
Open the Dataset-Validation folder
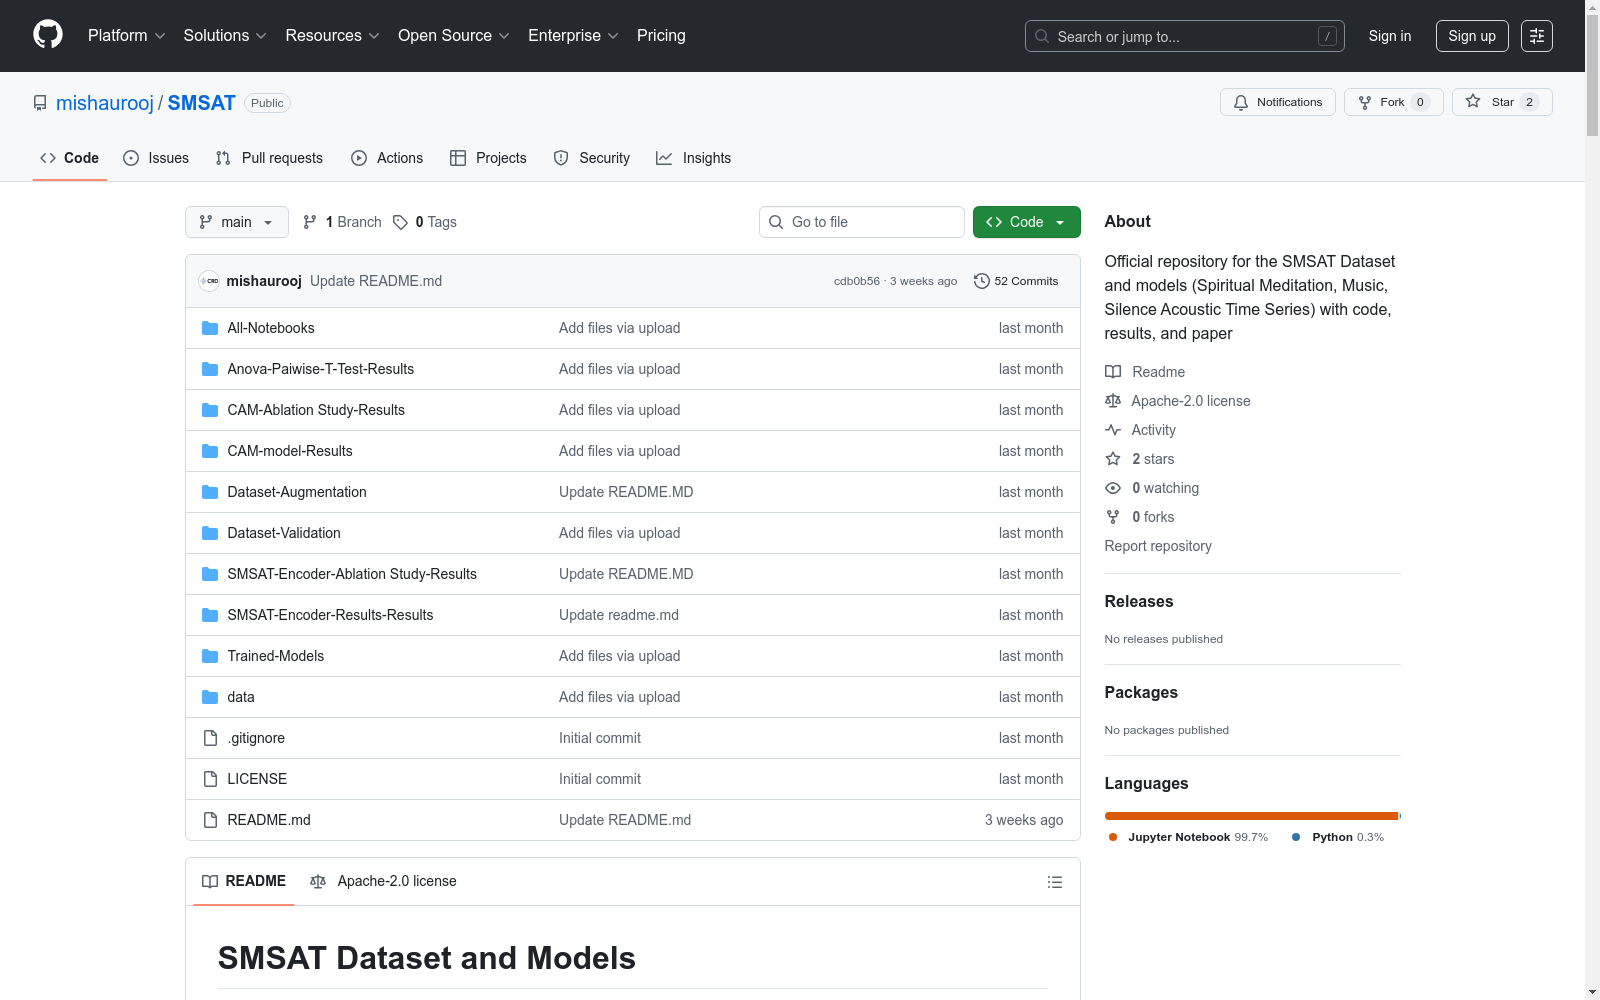point(284,533)
